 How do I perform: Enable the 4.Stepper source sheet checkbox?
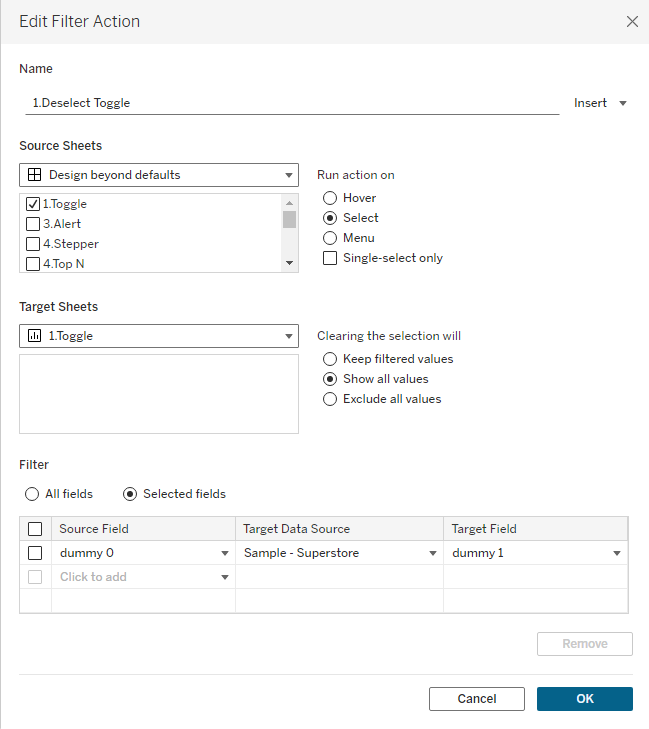[x=33, y=244]
